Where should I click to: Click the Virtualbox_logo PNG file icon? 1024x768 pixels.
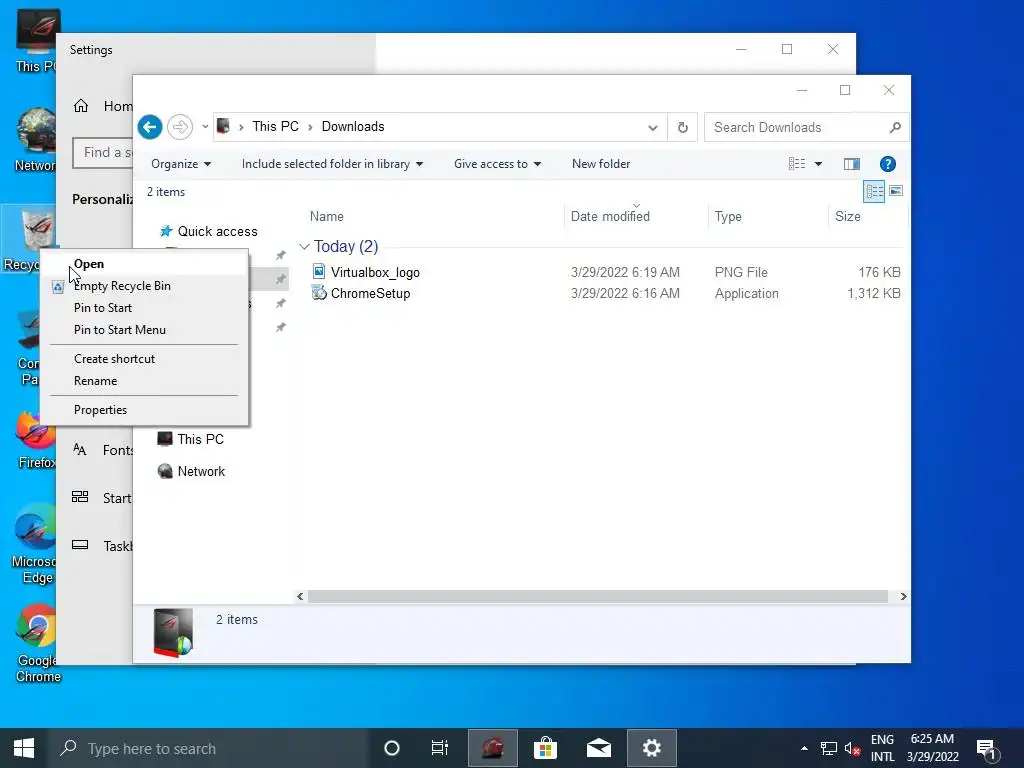coord(319,271)
